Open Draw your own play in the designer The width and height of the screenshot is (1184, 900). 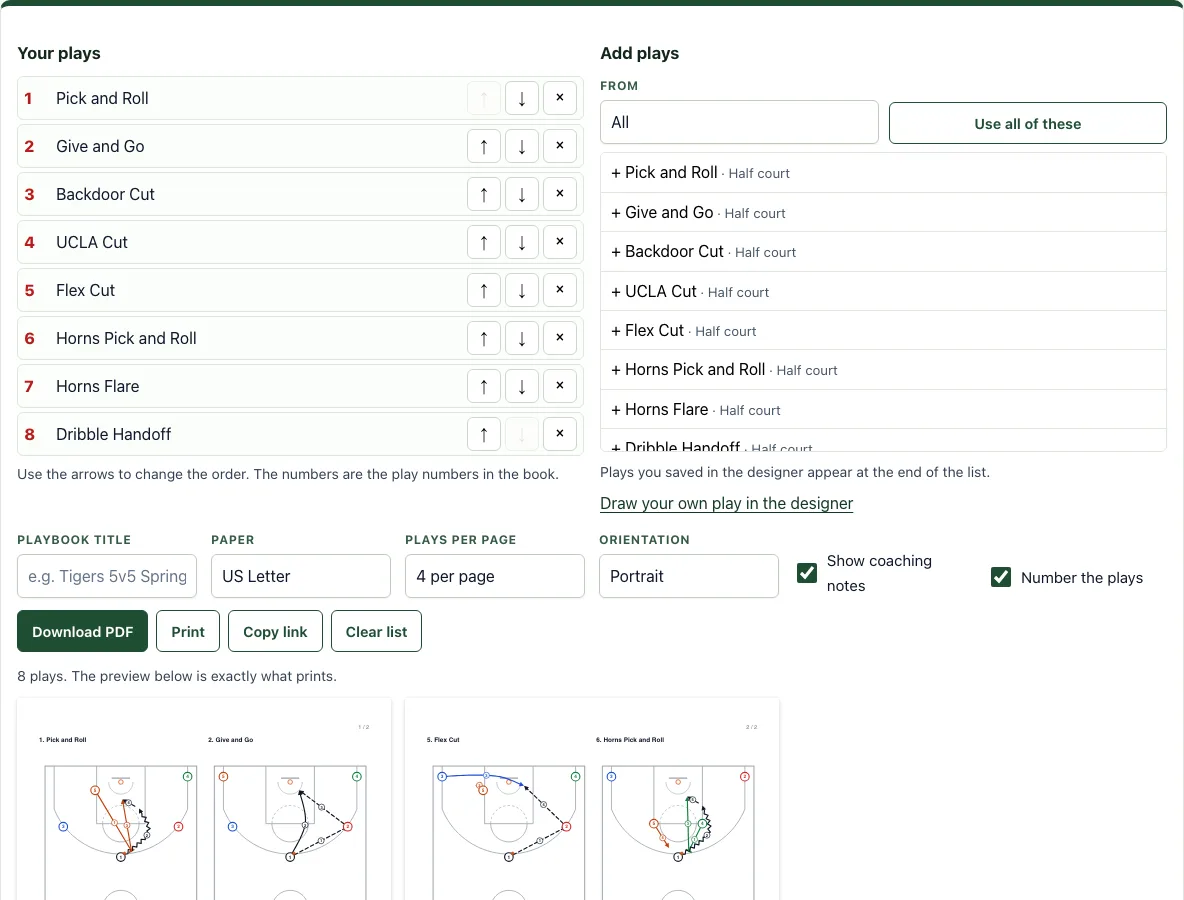tap(726, 504)
